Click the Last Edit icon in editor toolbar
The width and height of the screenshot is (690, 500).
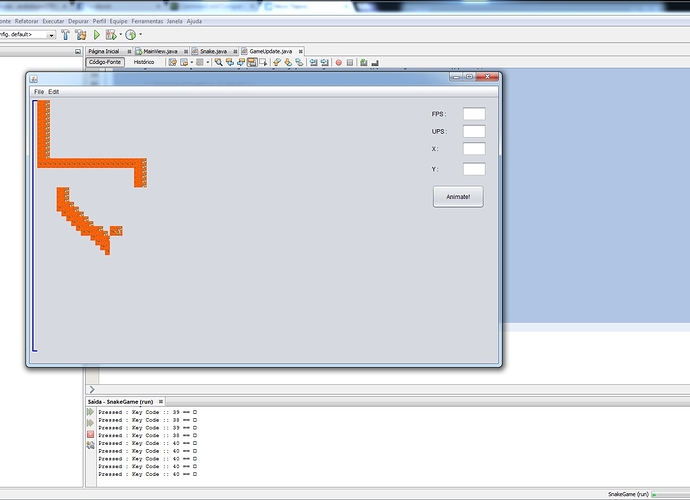[172, 62]
